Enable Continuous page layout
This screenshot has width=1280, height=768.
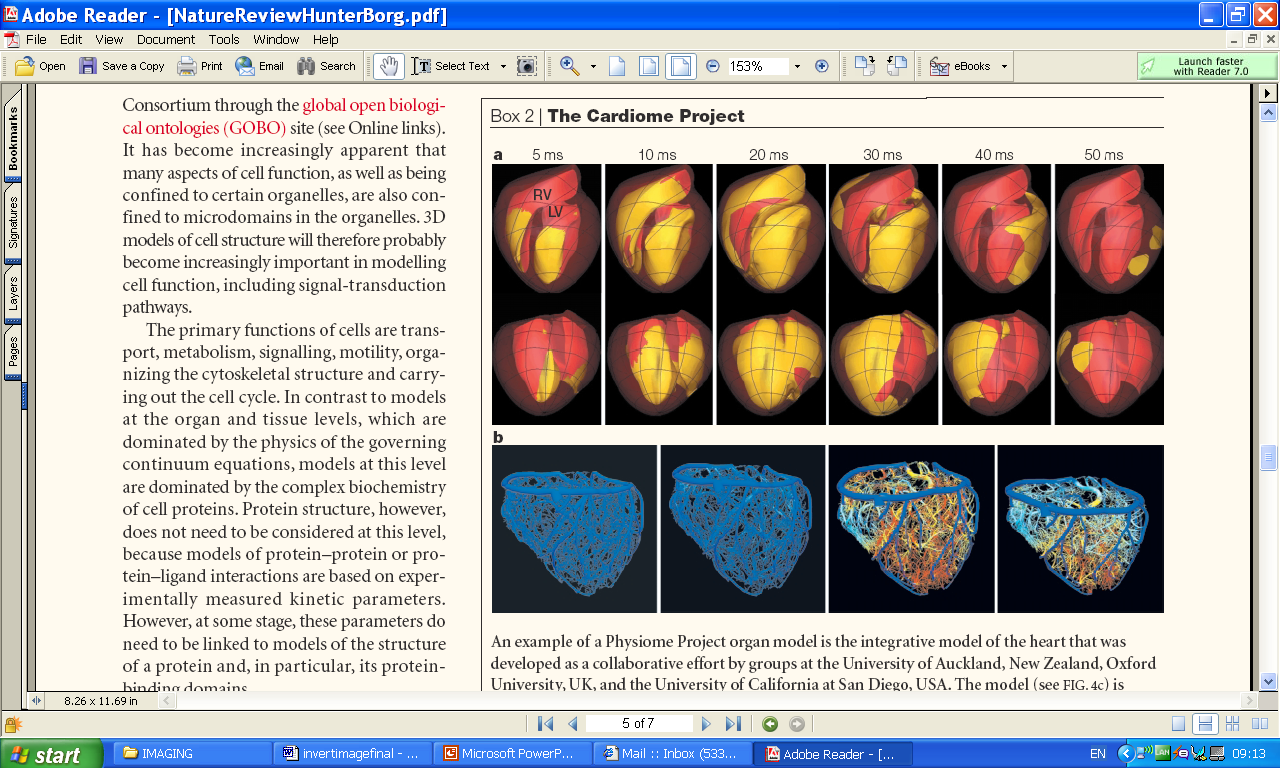coord(1205,724)
